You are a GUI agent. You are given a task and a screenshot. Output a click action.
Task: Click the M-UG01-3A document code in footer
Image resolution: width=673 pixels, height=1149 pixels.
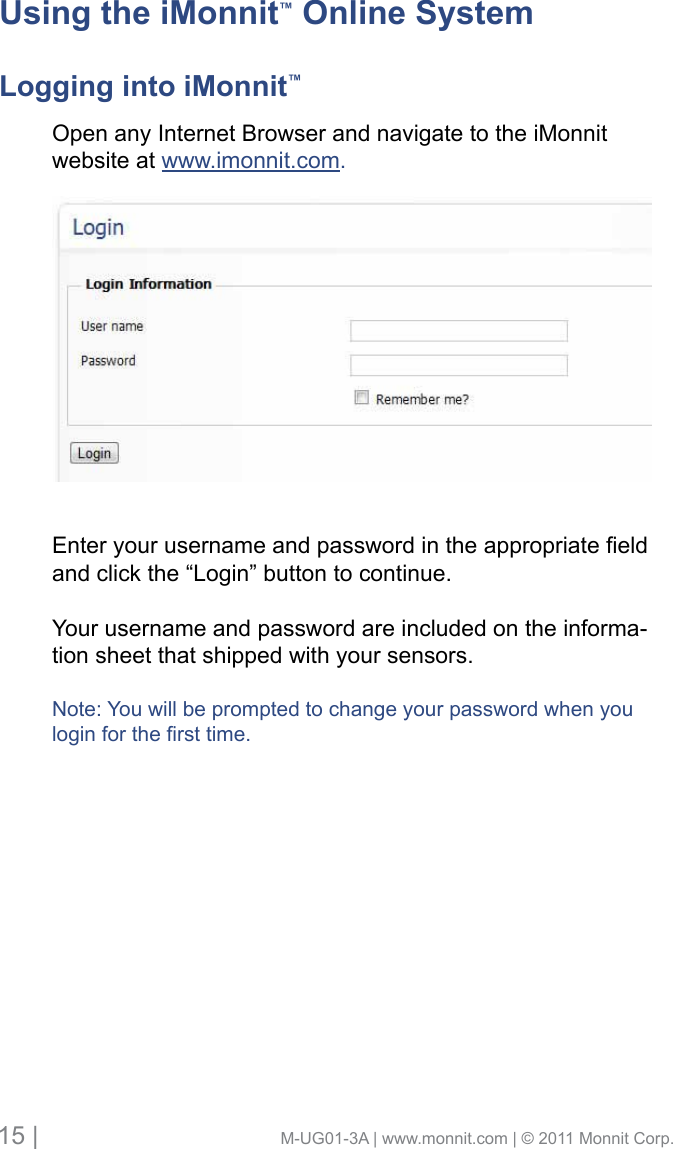(323, 1138)
